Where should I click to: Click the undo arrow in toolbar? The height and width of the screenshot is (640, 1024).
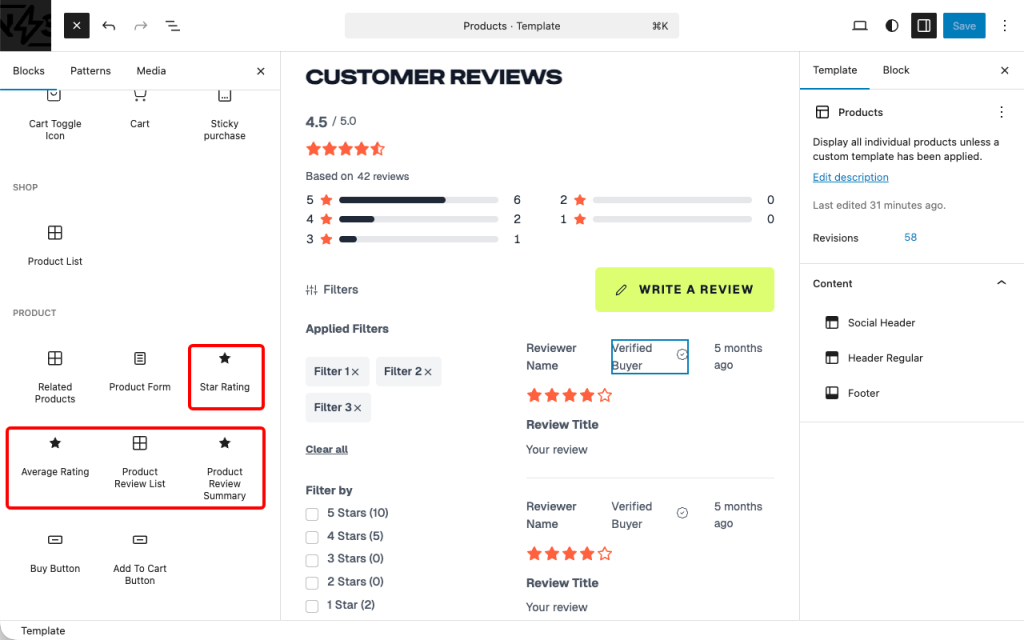[109, 26]
